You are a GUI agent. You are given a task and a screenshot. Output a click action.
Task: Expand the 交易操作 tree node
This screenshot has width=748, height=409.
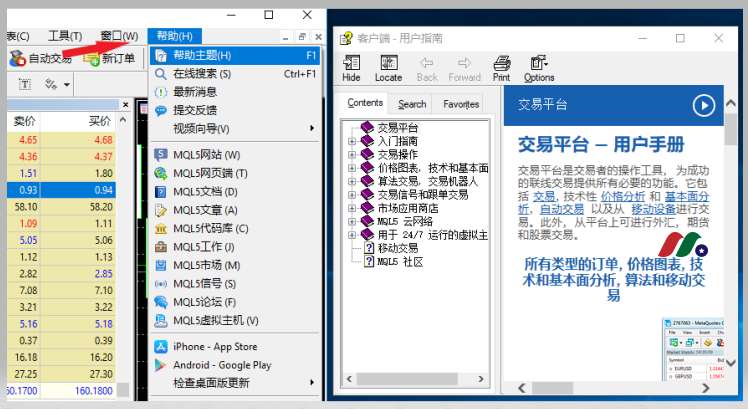352,155
